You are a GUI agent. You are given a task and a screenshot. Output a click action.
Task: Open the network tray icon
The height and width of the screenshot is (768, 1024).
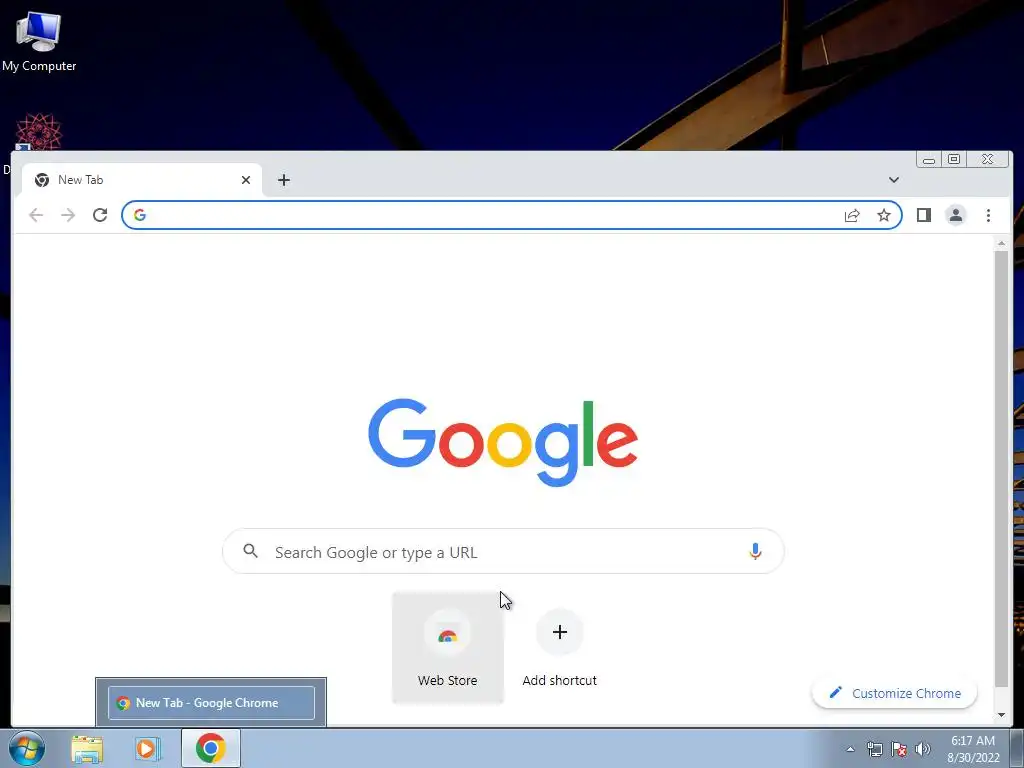[874, 749]
